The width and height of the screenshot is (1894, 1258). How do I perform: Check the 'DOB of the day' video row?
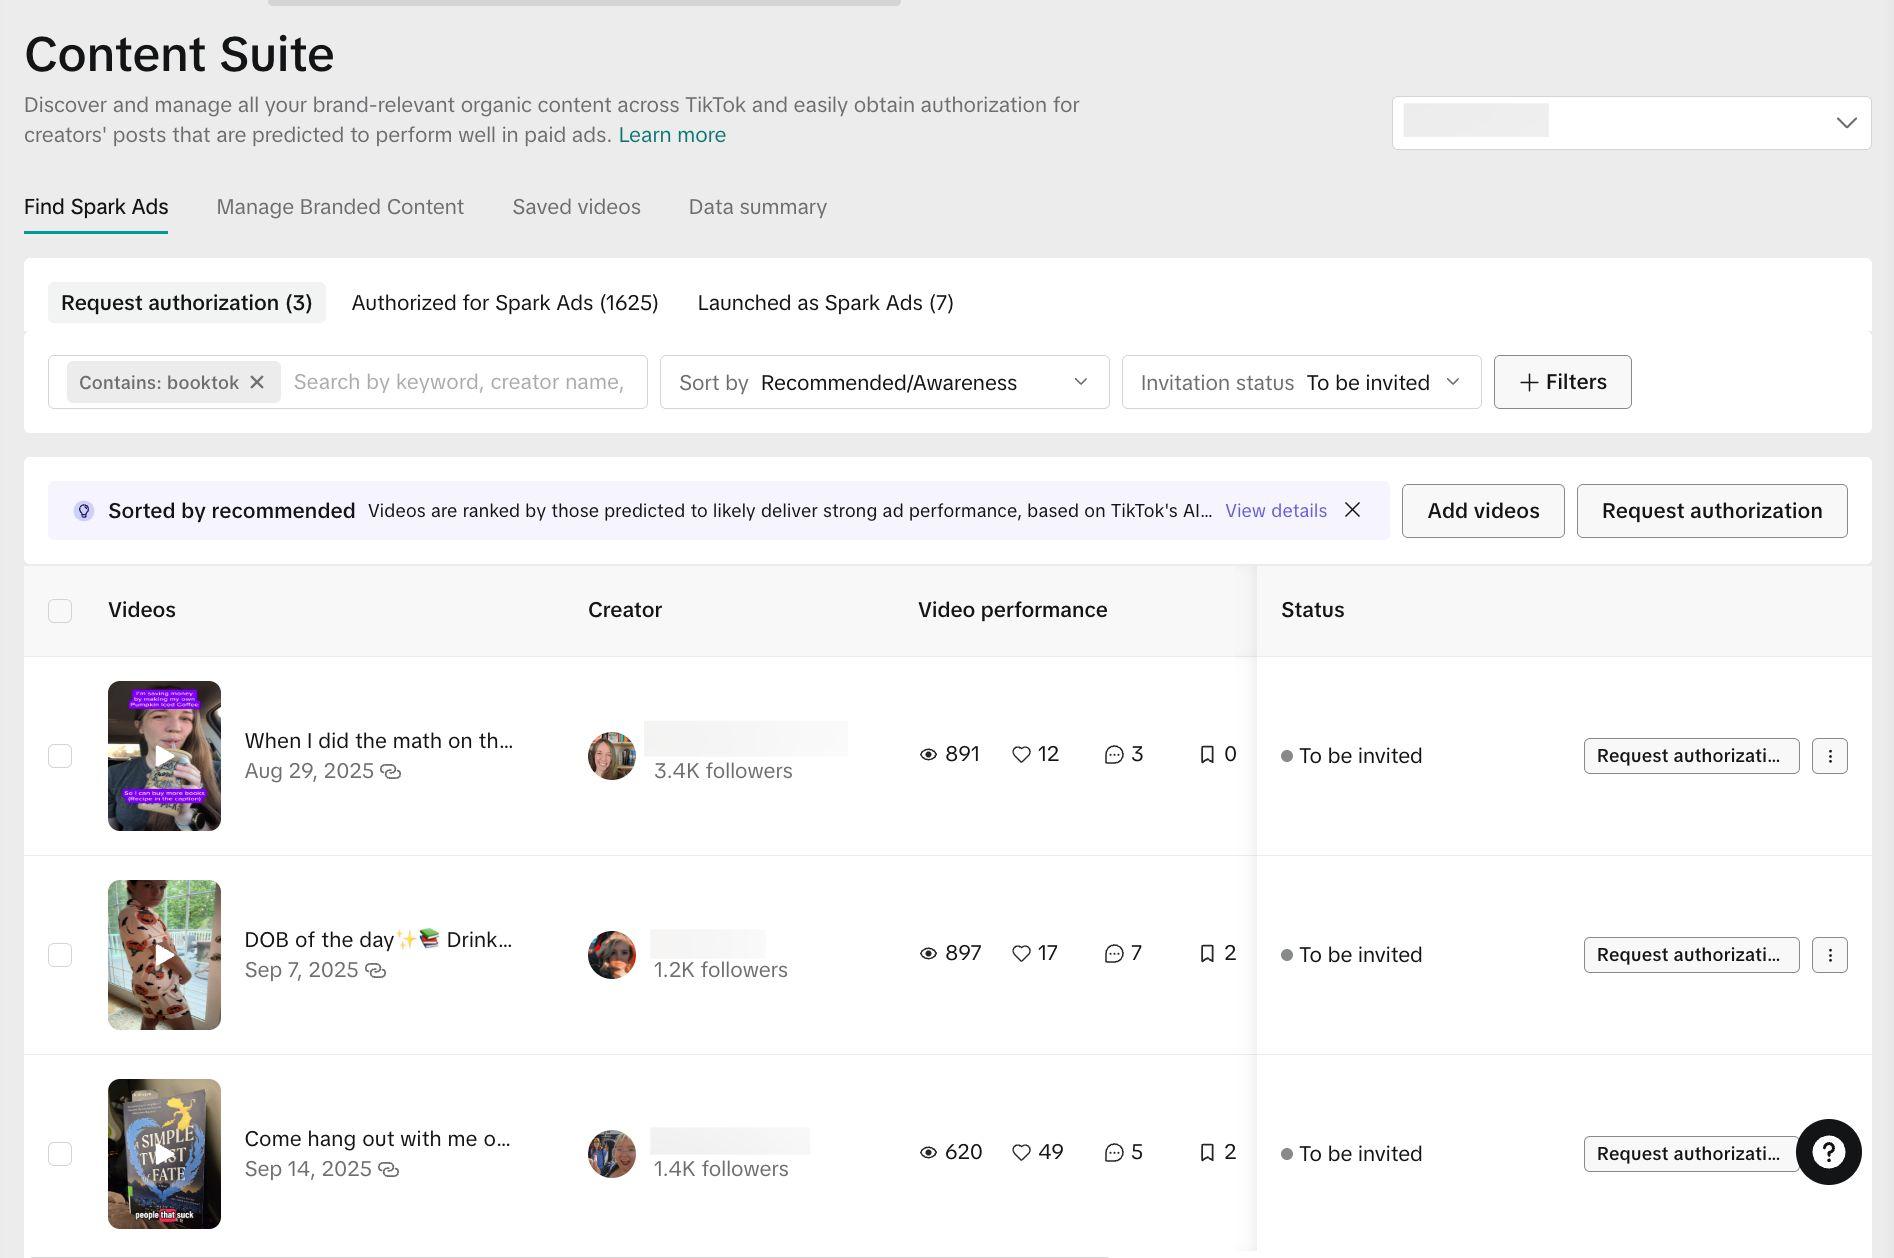pyautogui.click(x=60, y=955)
